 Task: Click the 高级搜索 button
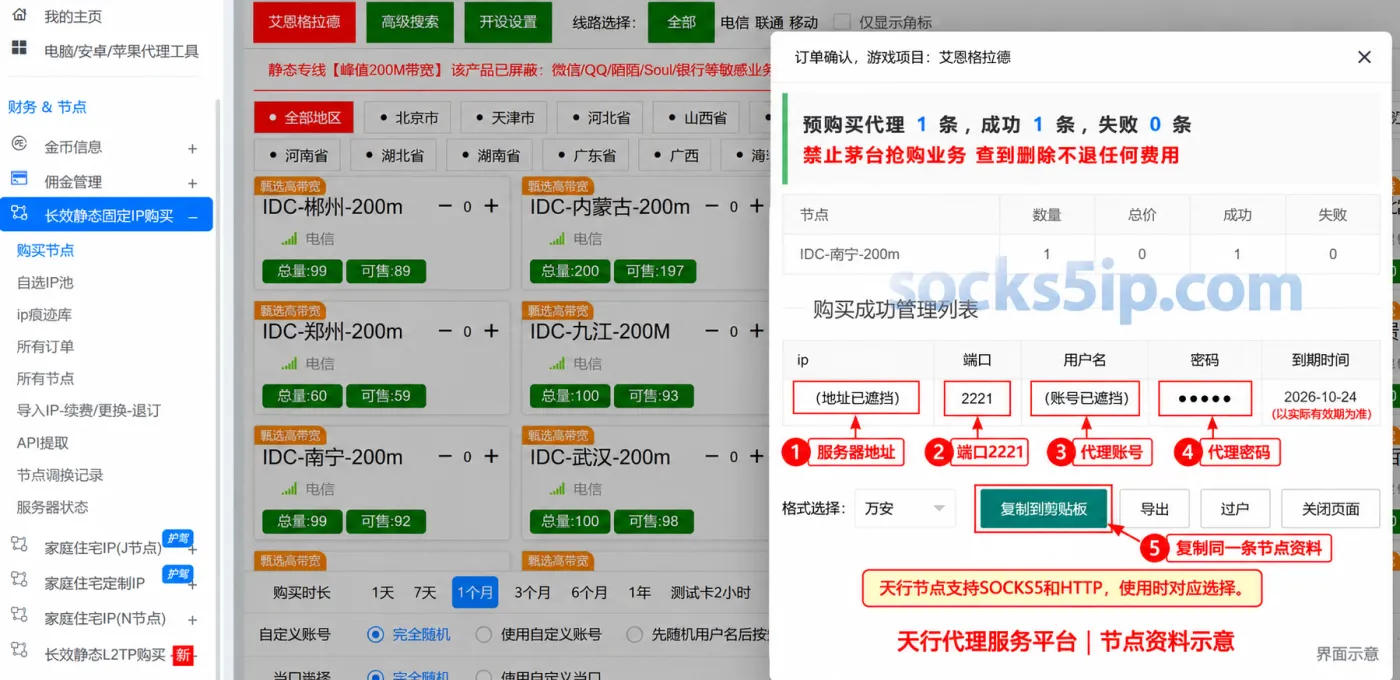[x=409, y=22]
